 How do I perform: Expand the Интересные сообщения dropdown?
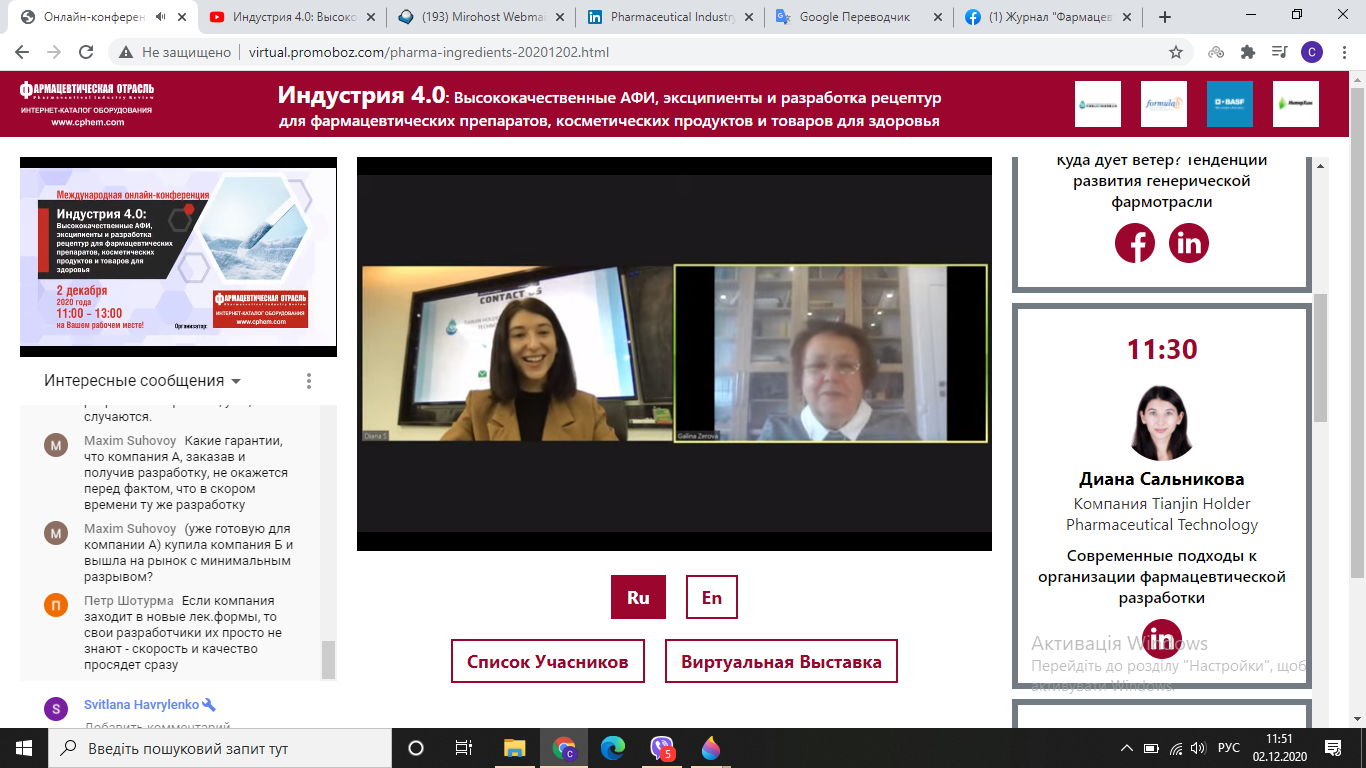click(x=236, y=382)
